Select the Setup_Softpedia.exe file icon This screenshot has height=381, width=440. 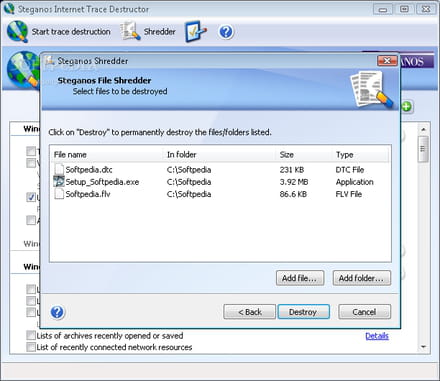59,182
